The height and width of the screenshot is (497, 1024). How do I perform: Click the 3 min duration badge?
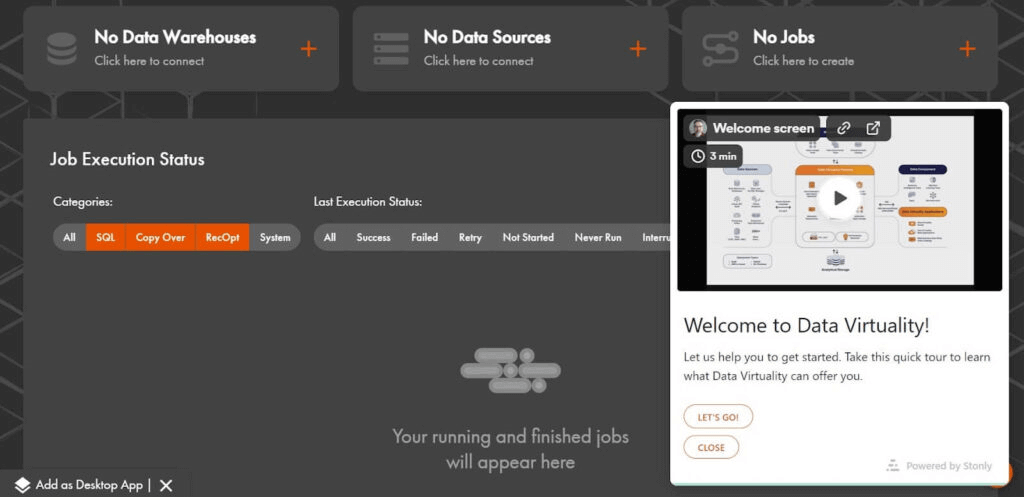pos(713,156)
